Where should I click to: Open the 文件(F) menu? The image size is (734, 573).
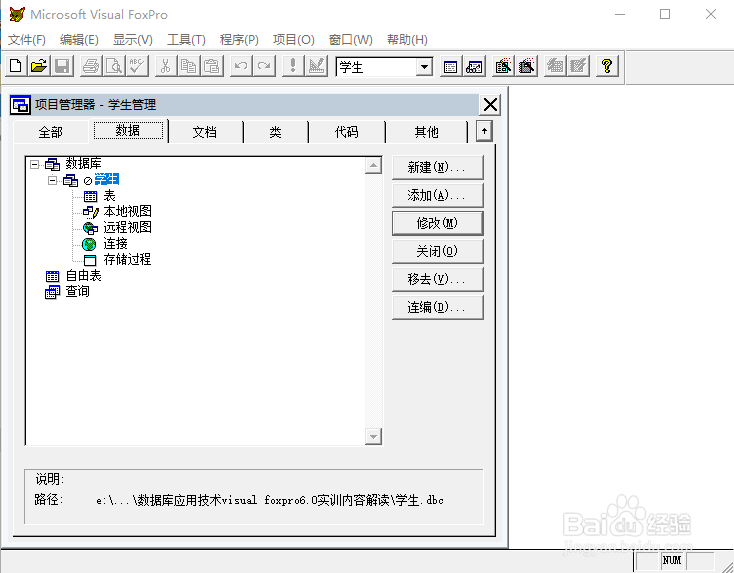(27, 40)
